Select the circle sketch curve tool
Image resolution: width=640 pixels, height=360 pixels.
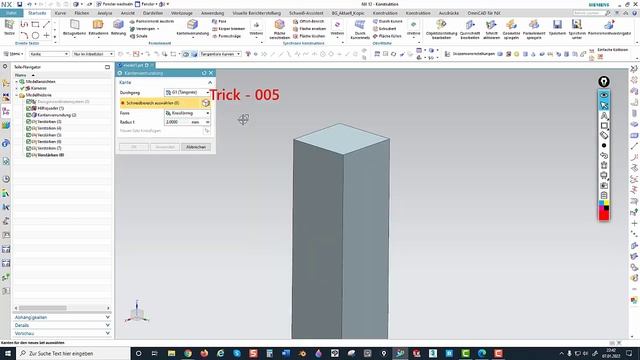point(36,36)
